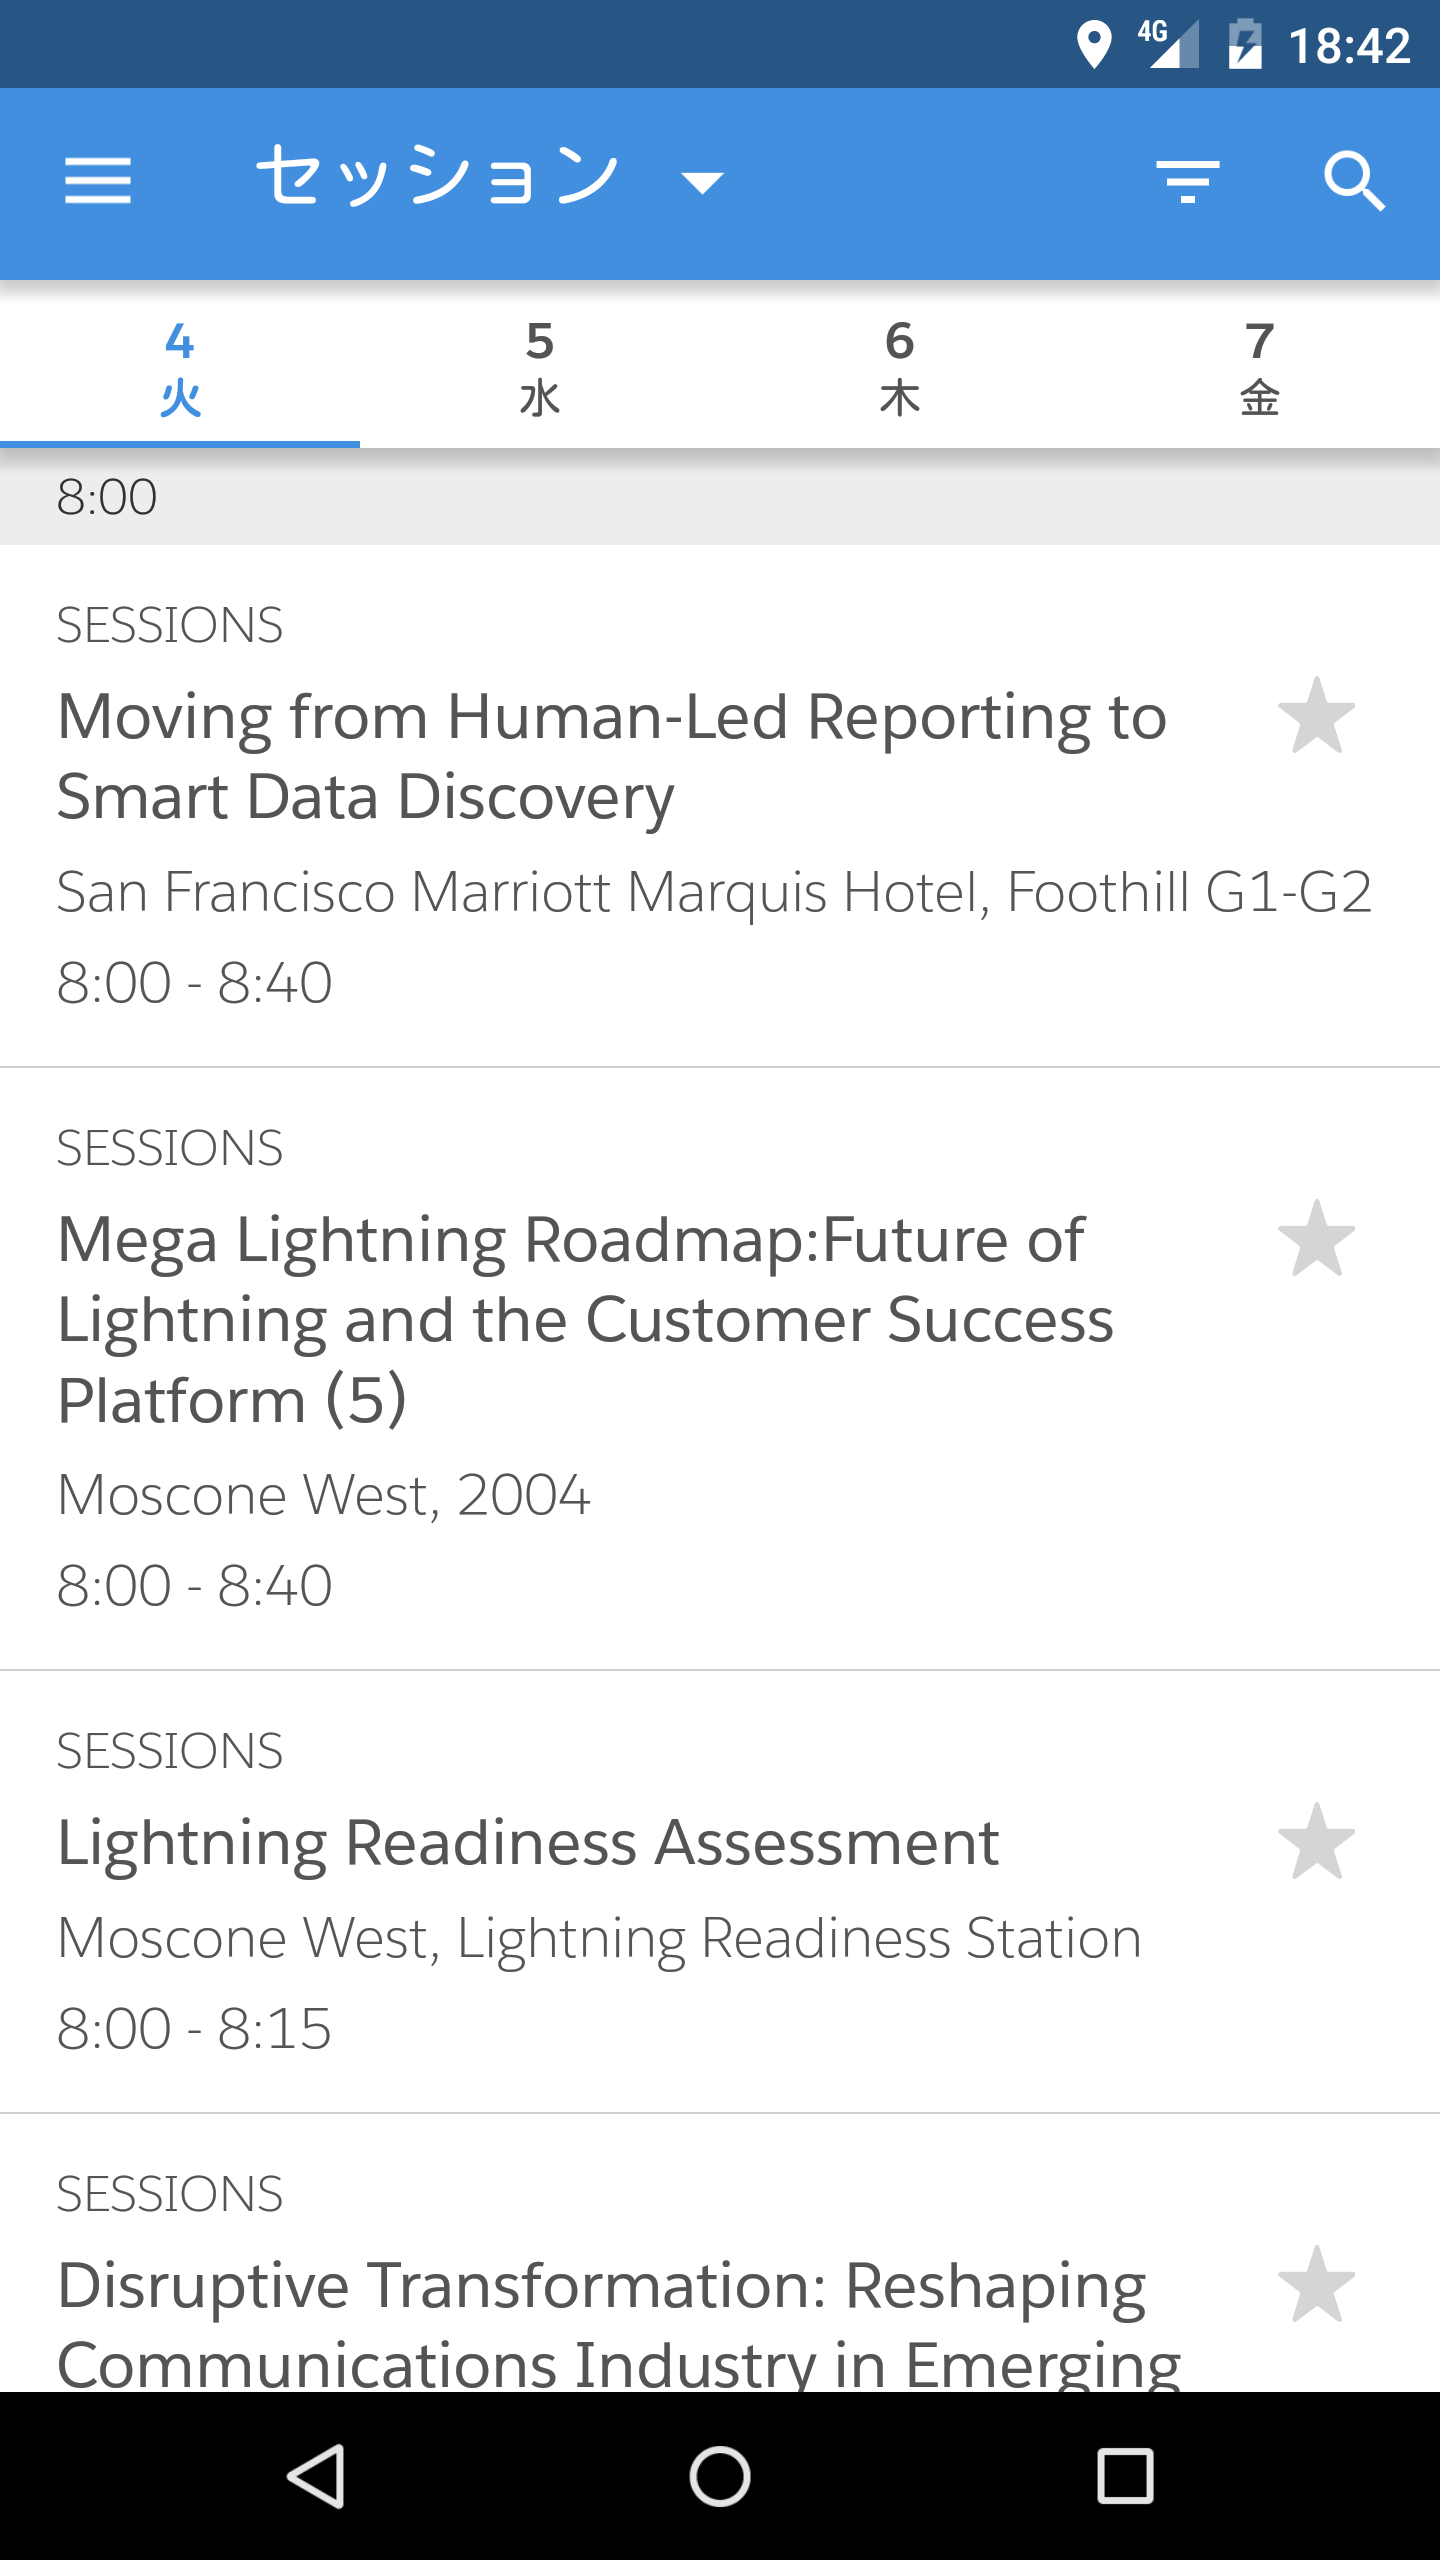
Task: Select the 4 火 date tab
Action: pos(180,369)
